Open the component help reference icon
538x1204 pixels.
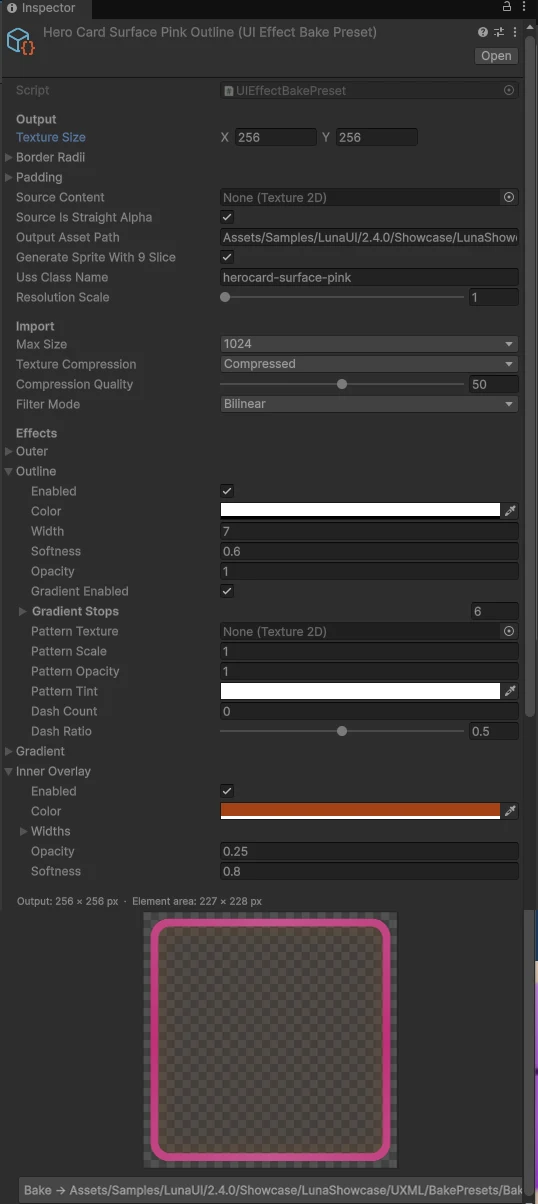pyautogui.click(x=484, y=32)
